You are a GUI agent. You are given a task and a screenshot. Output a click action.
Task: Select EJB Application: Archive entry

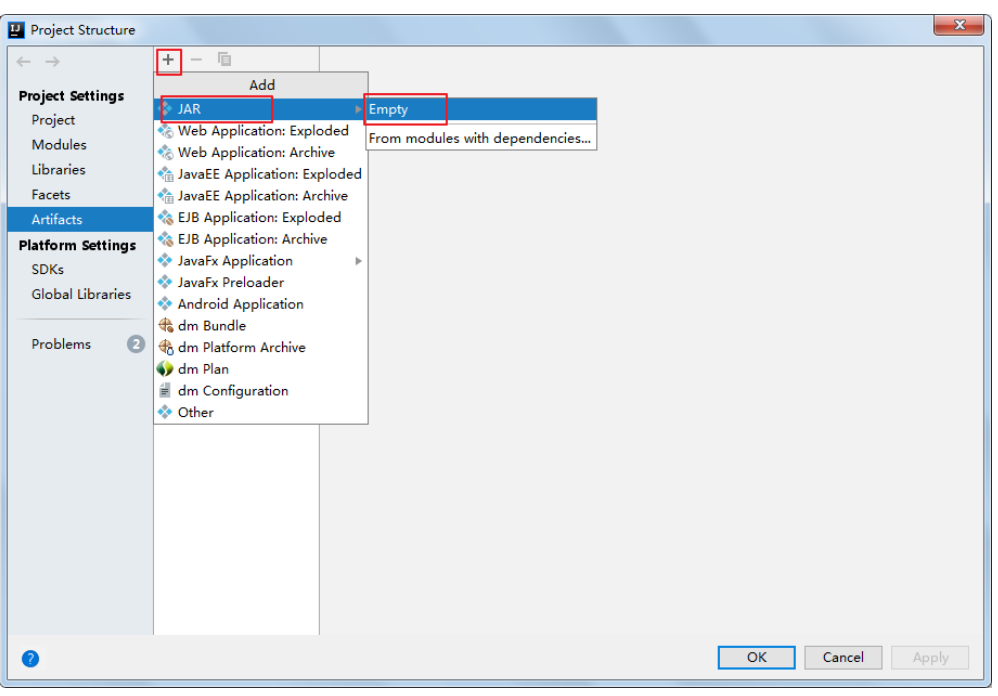pyautogui.click(x=261, y=239)
